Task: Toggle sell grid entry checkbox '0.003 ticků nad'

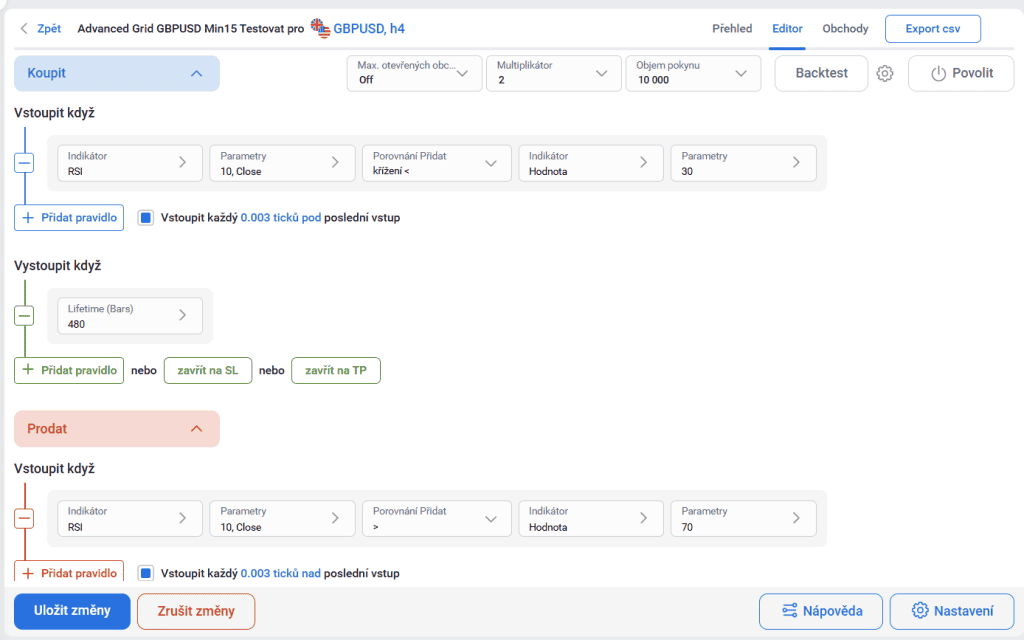Action: [146, 573]
